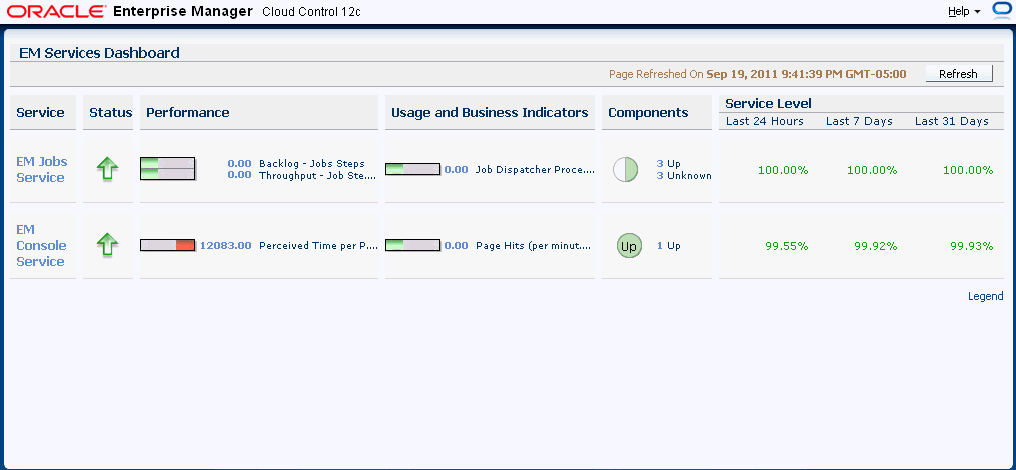The image size is (1016, 470).
Task: Click the 3 Up components count link
Action: (x=668, y=163)
